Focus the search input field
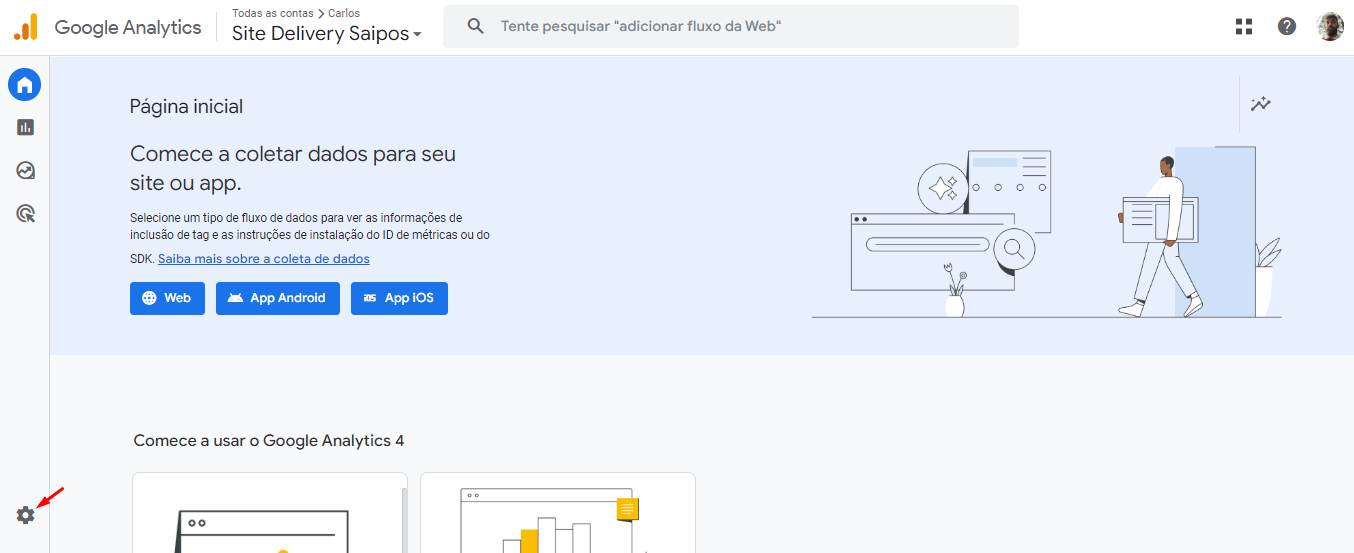The height and width of the screenshot is (553, 1354). (x=731, y=26)
